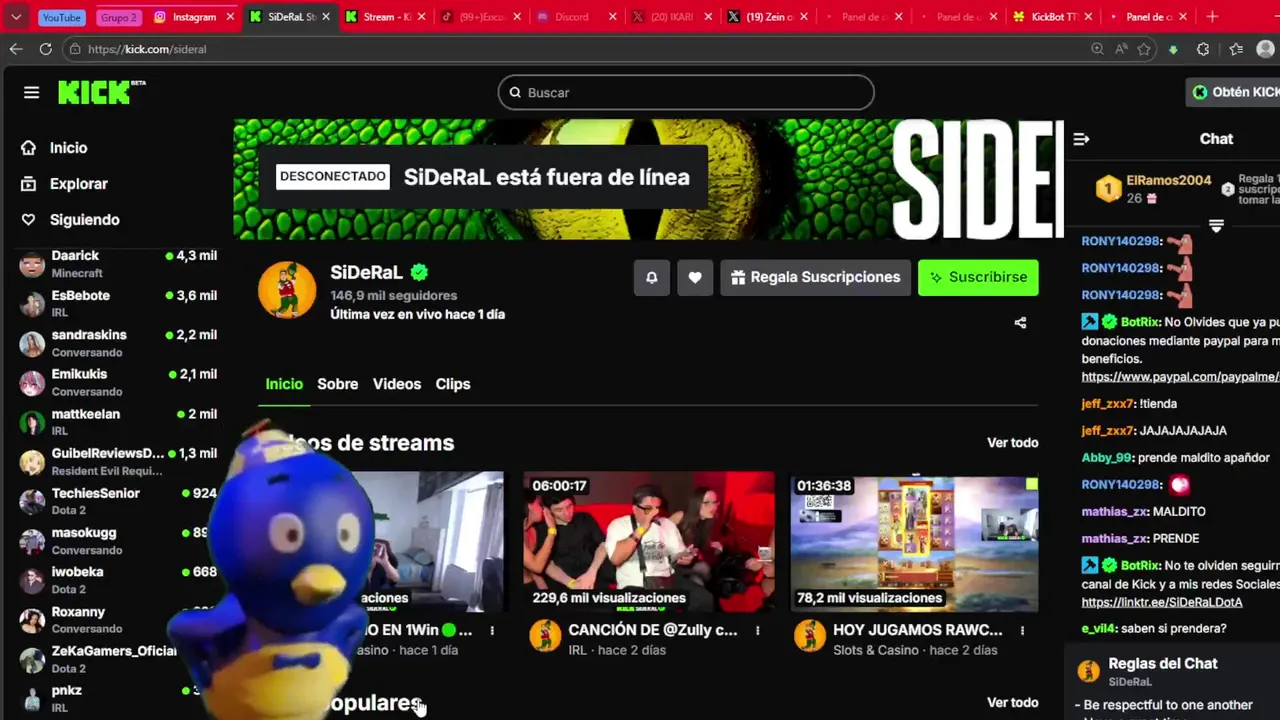Open the 06:00:17 stream thumbnail

(x=648, y=542)
